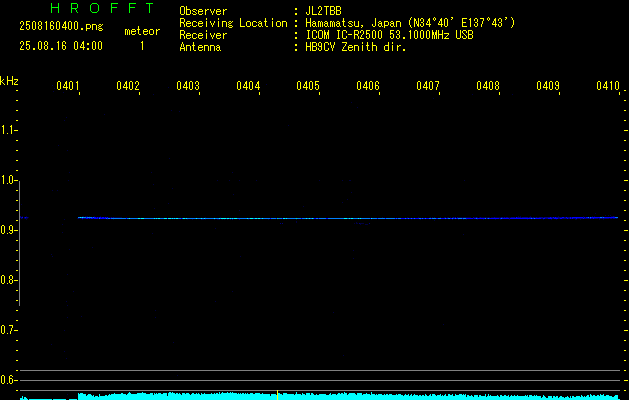Click the 1.0 frequency axis label

pyautogui.click(x=8, y=180)
